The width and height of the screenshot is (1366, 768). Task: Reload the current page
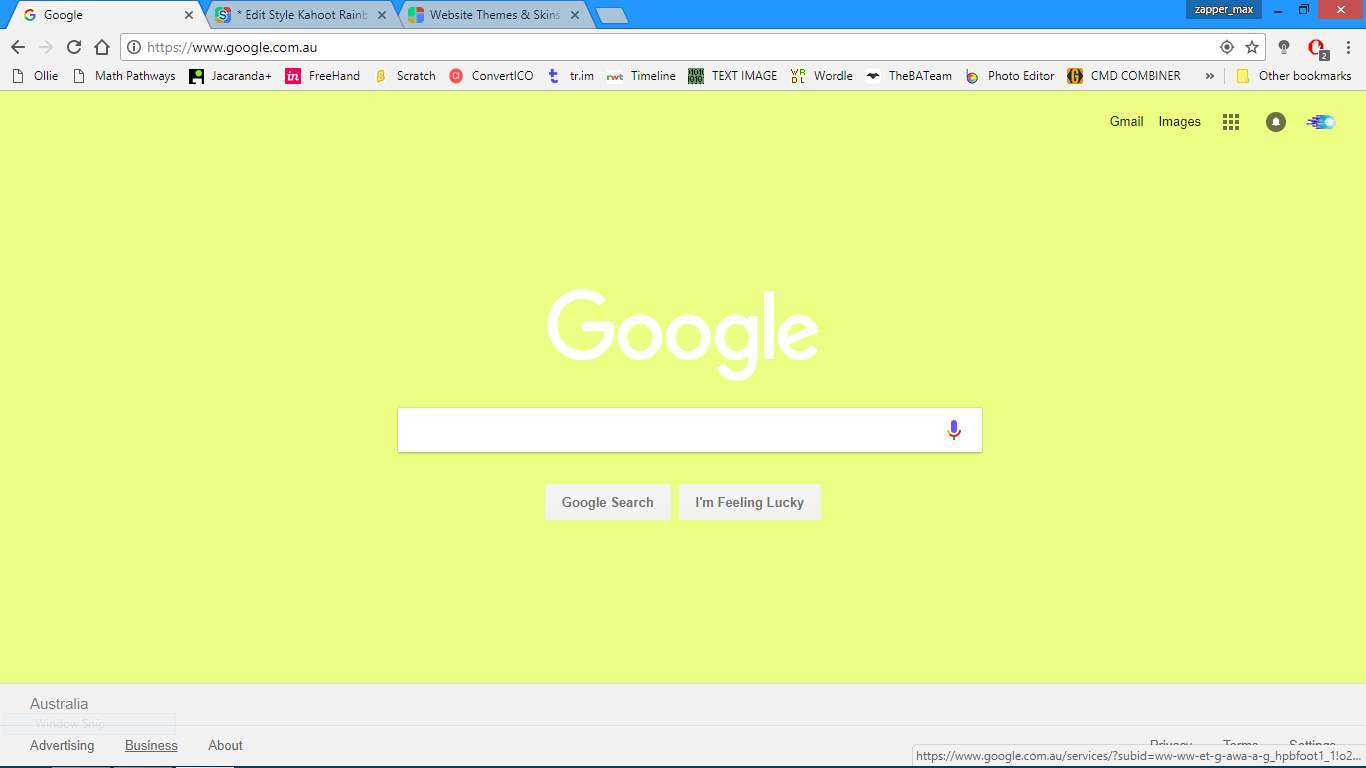point(74,47)
